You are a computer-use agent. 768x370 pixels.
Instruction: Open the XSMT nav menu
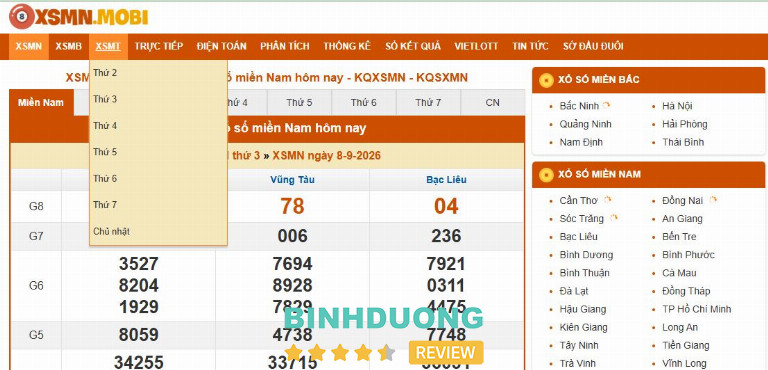point(108,47)
